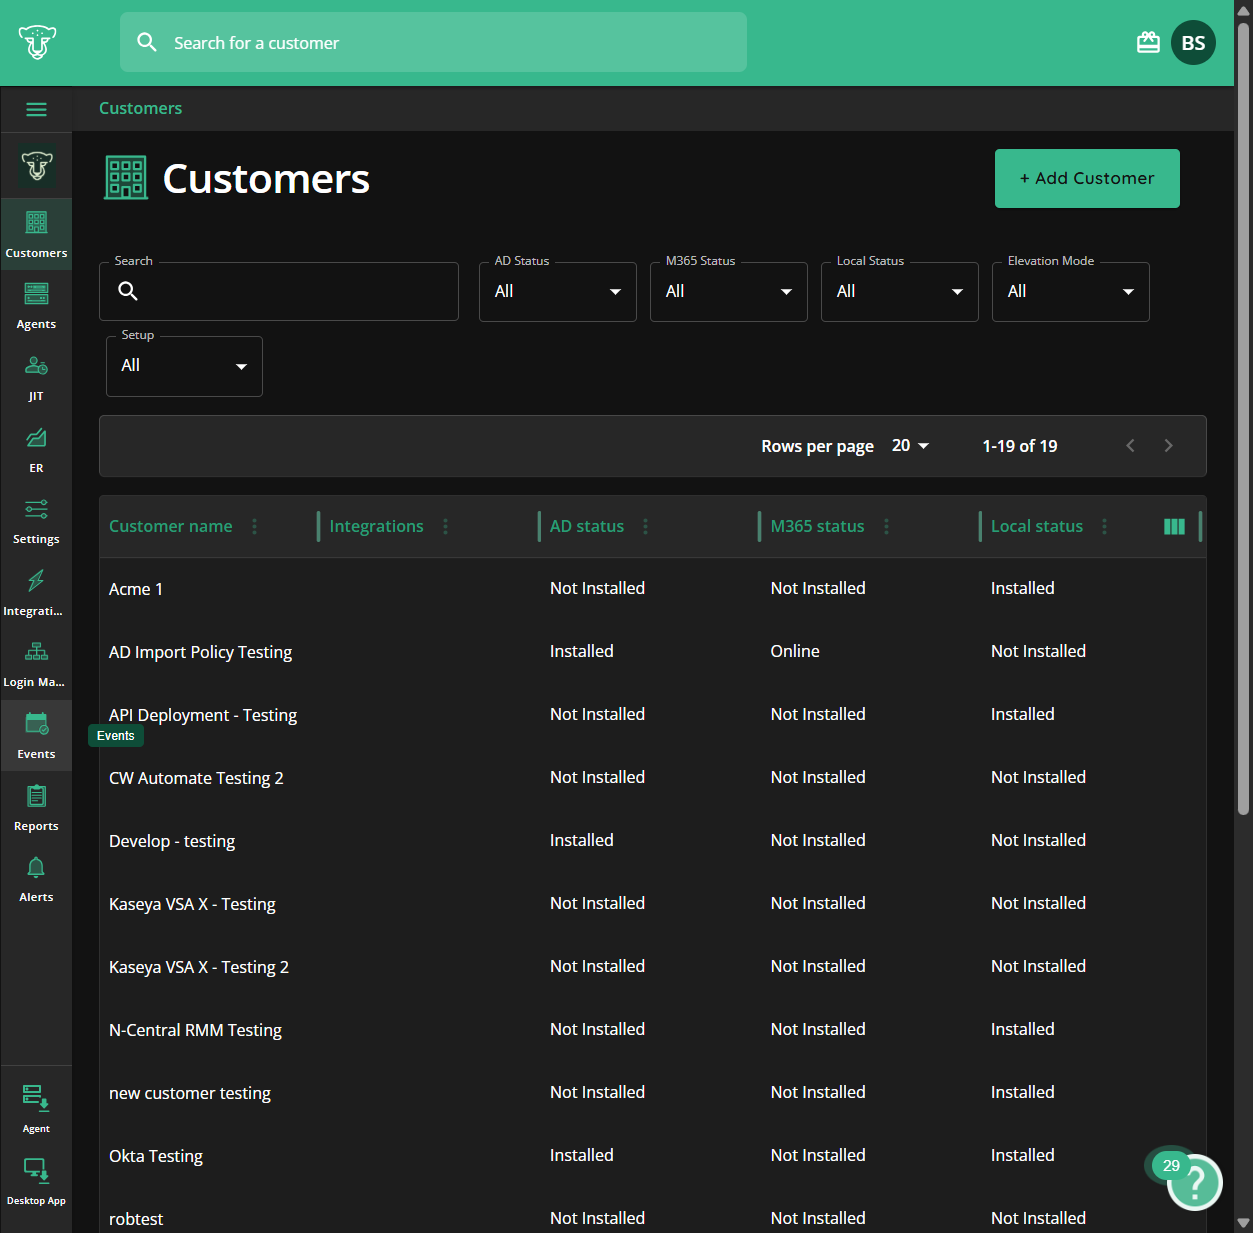The height and width of the screenshot is (1233, 1253).
Task: Click the Desktop App download icon
Action: pos(36,1180)
